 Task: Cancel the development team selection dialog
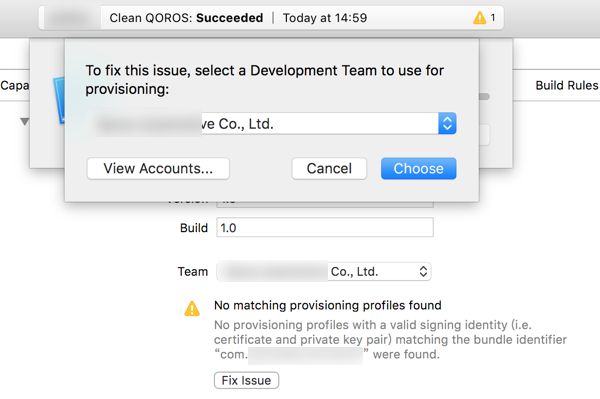(x=329, y=169)
